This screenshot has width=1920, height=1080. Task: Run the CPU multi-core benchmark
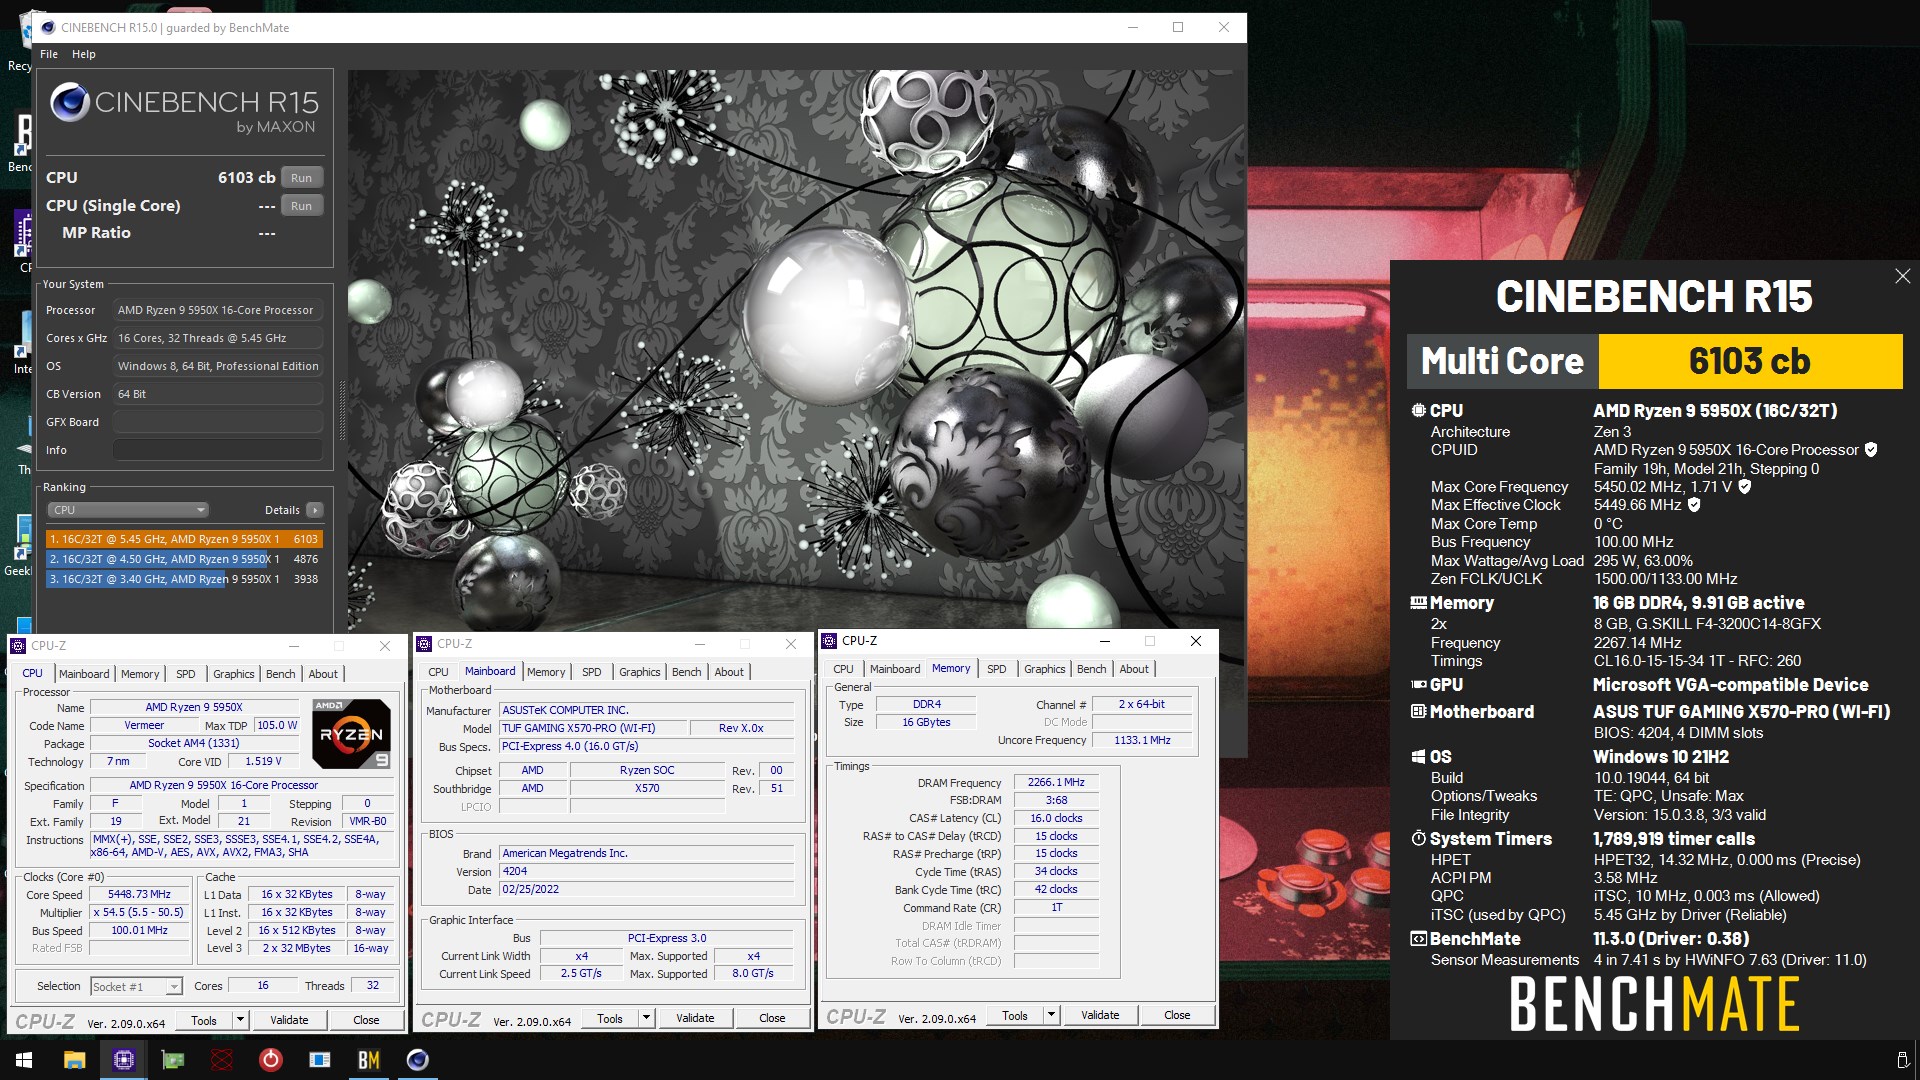[302, 178]
